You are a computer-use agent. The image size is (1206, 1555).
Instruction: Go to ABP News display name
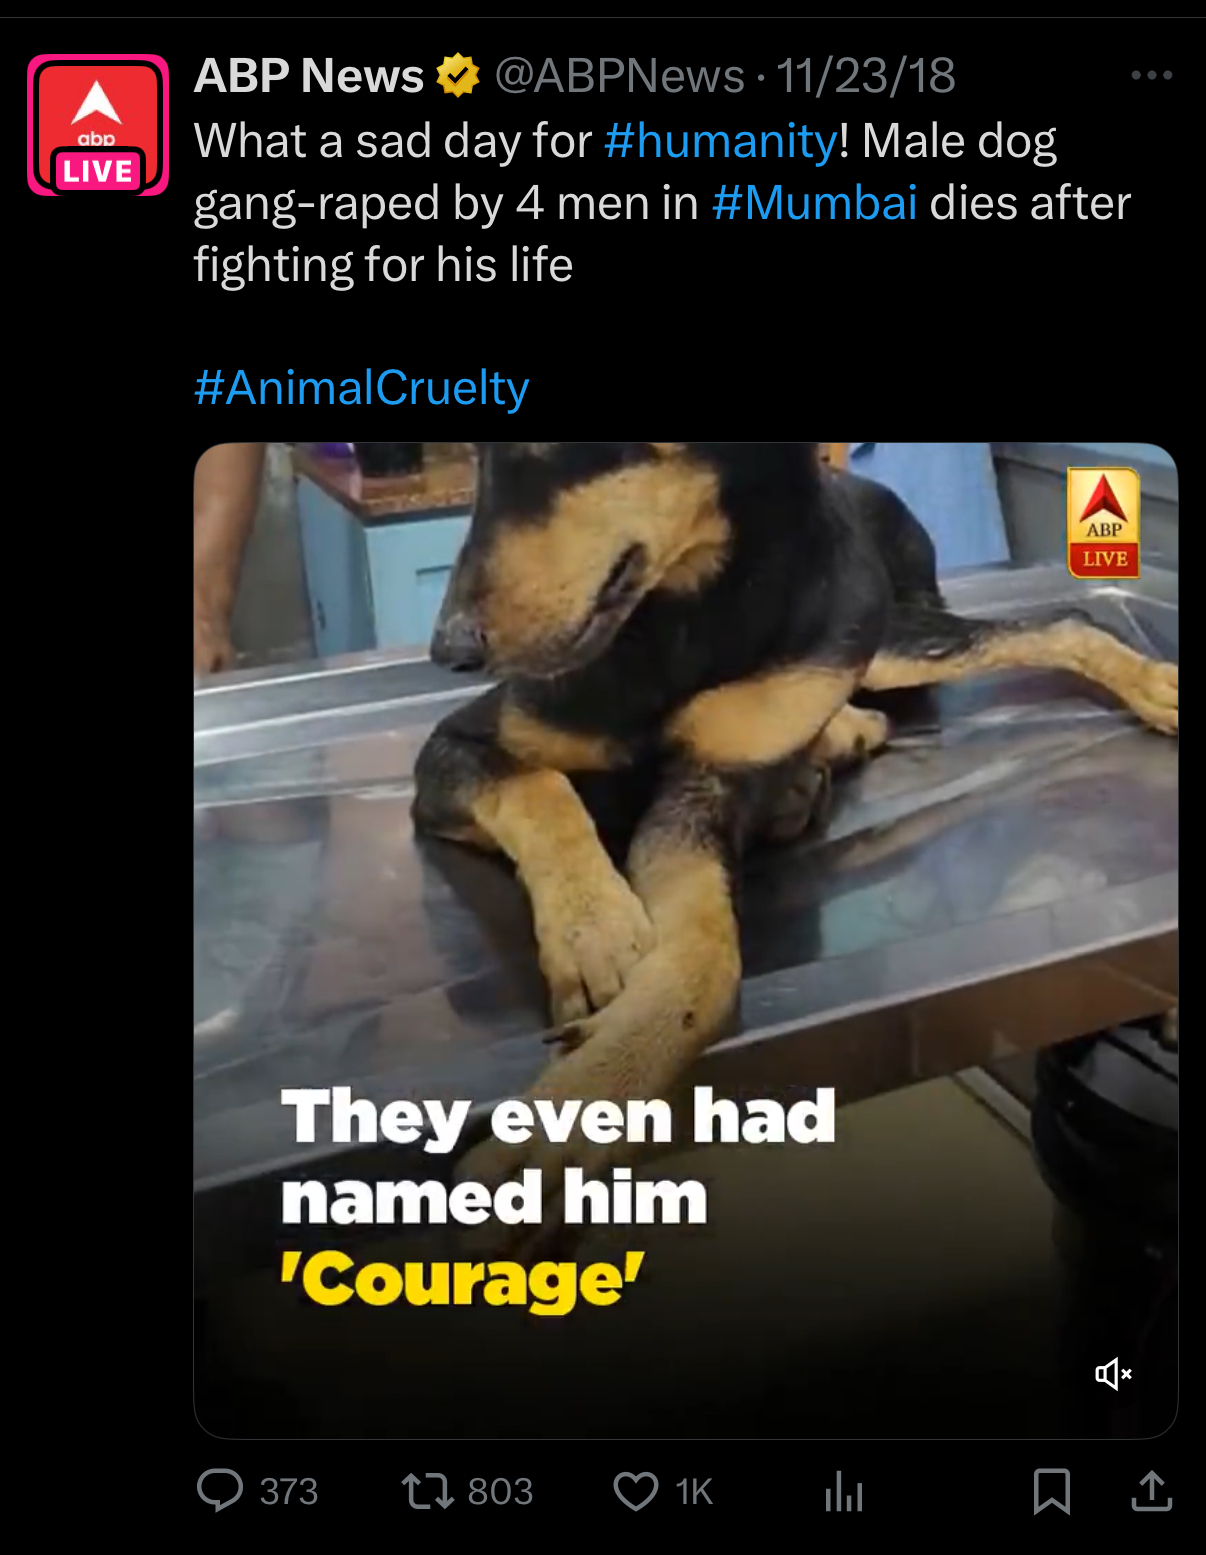point(309,76)
